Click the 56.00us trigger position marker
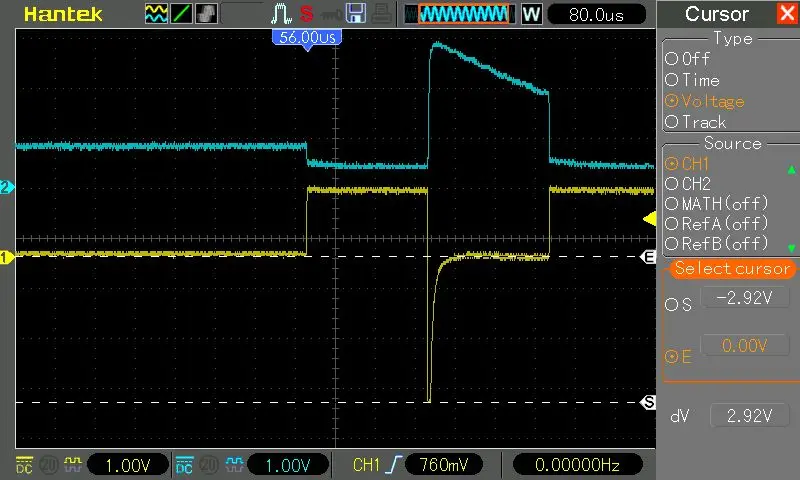 click(x=307, y=38)
